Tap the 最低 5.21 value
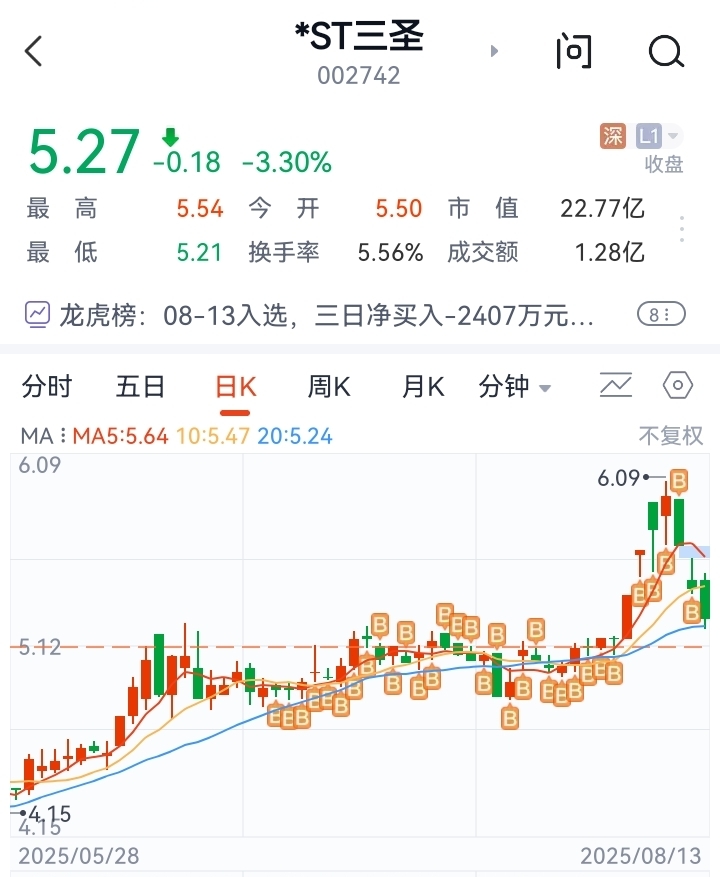The width and height of the screenshot is (720, 877). point(199,253)
